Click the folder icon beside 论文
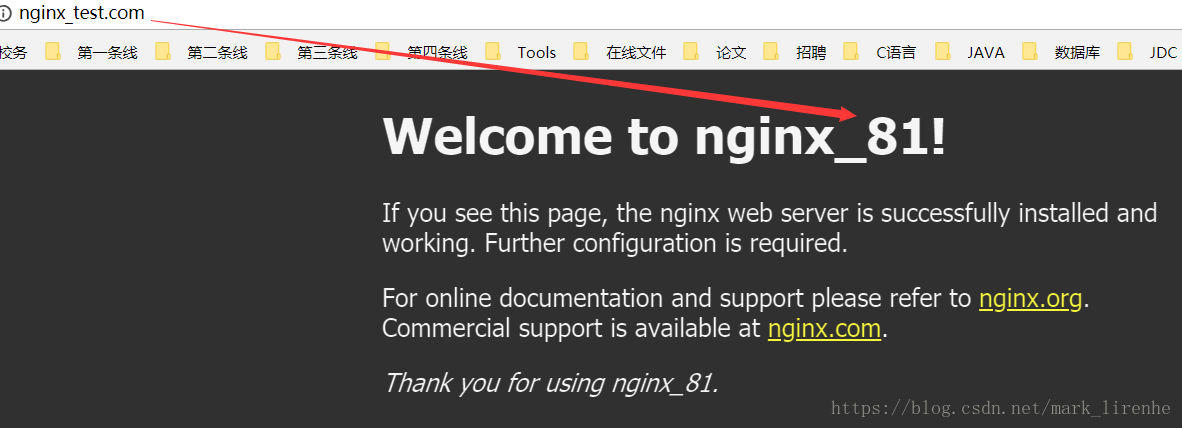 click(692, 51)
